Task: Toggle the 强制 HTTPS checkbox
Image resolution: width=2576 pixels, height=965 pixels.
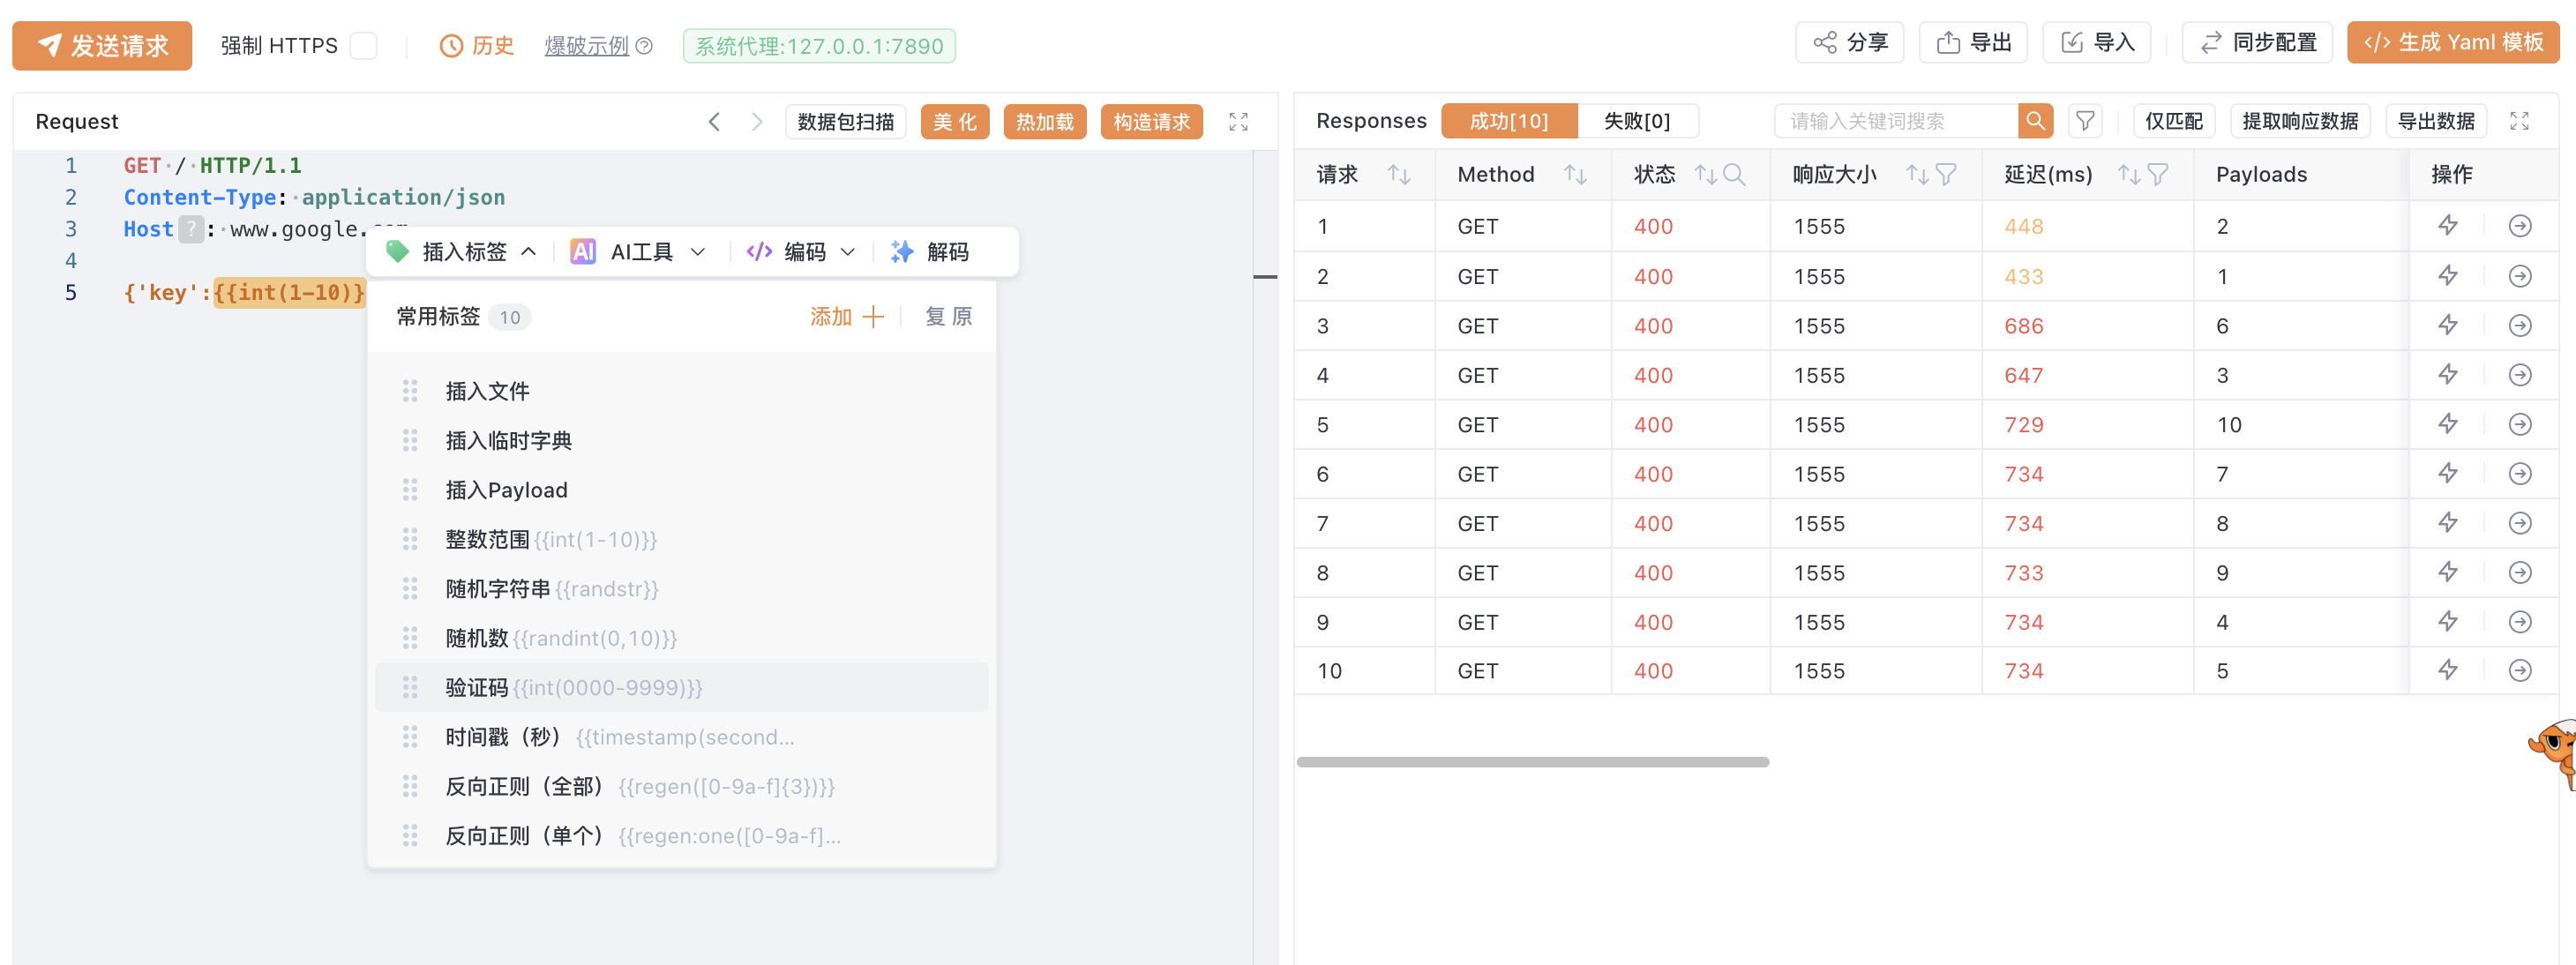Action: [364, 46]
